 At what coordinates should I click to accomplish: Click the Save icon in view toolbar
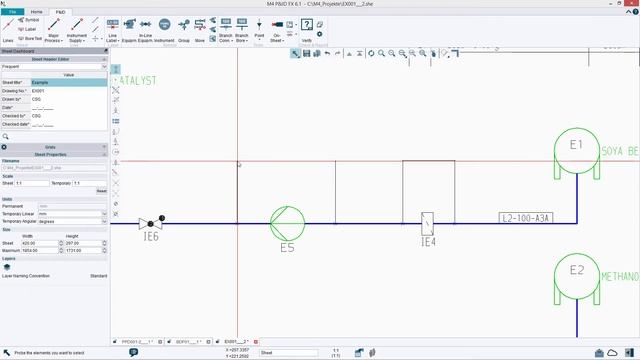click(307, 53)
